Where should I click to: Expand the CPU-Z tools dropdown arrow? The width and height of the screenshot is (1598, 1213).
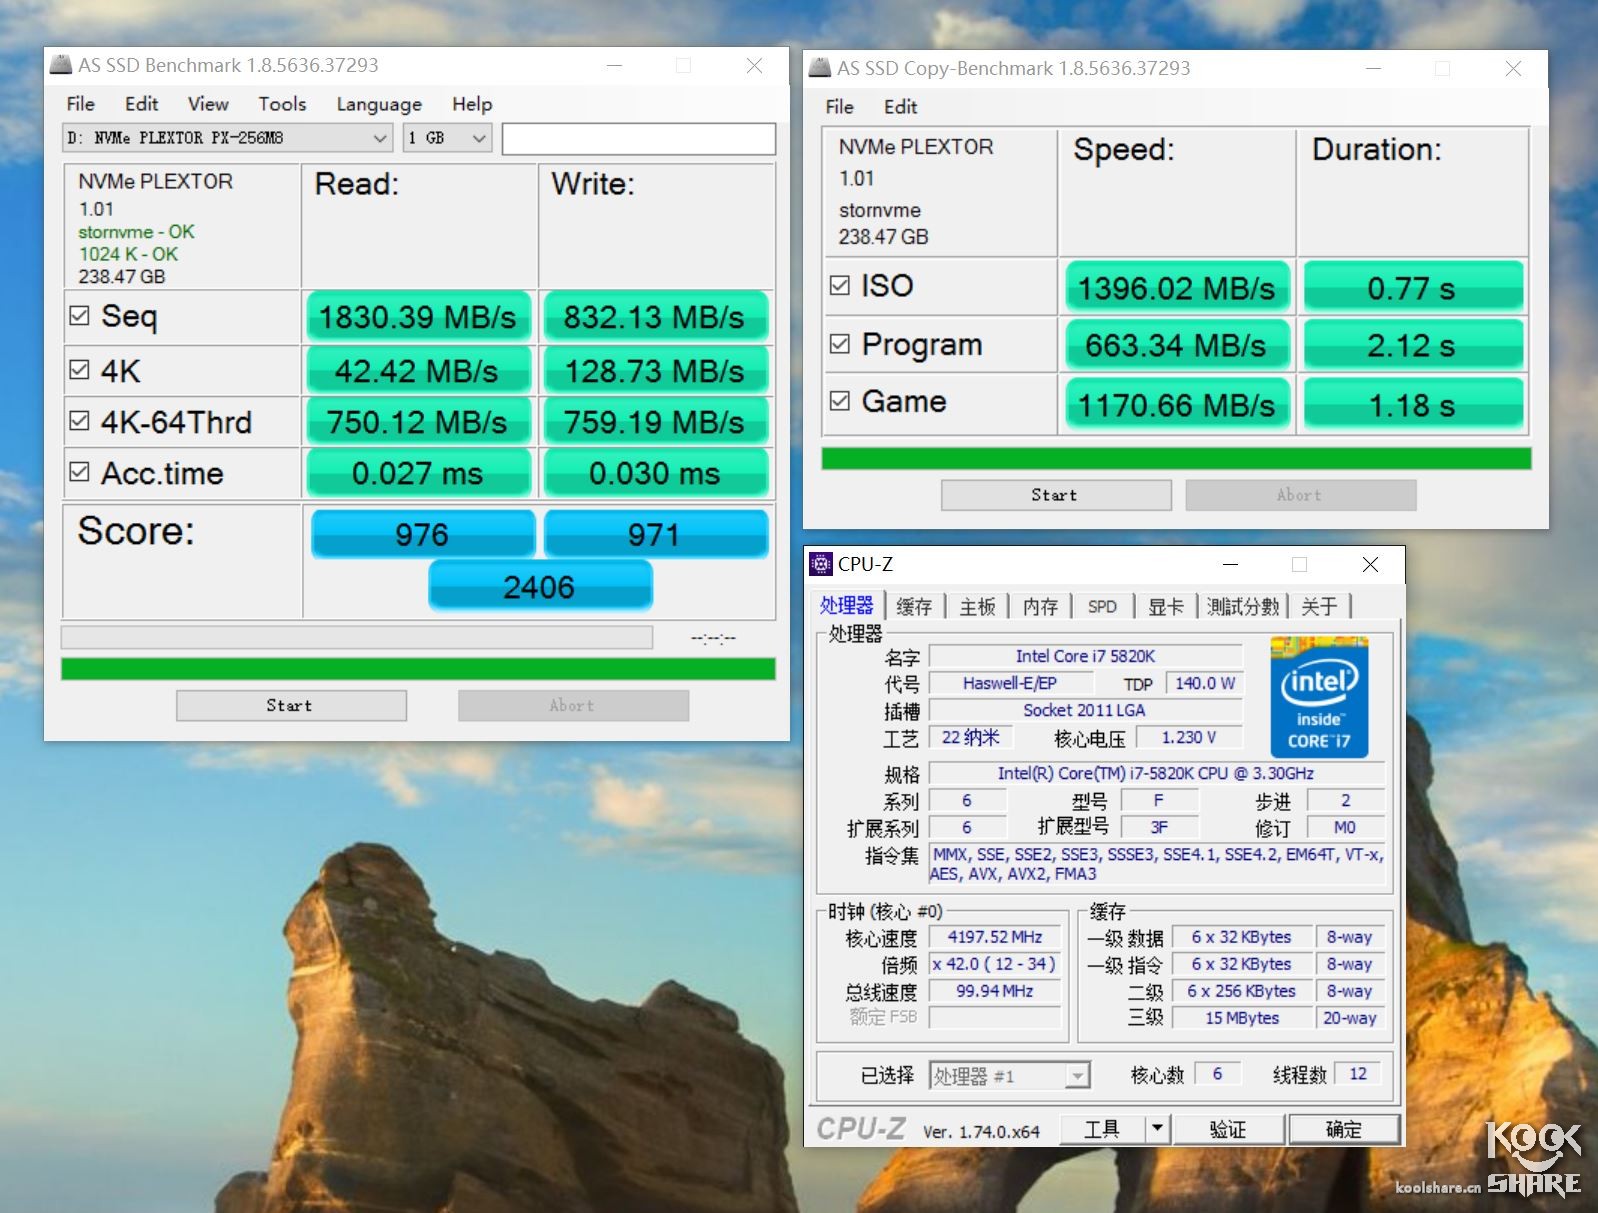point(1157,1129)
